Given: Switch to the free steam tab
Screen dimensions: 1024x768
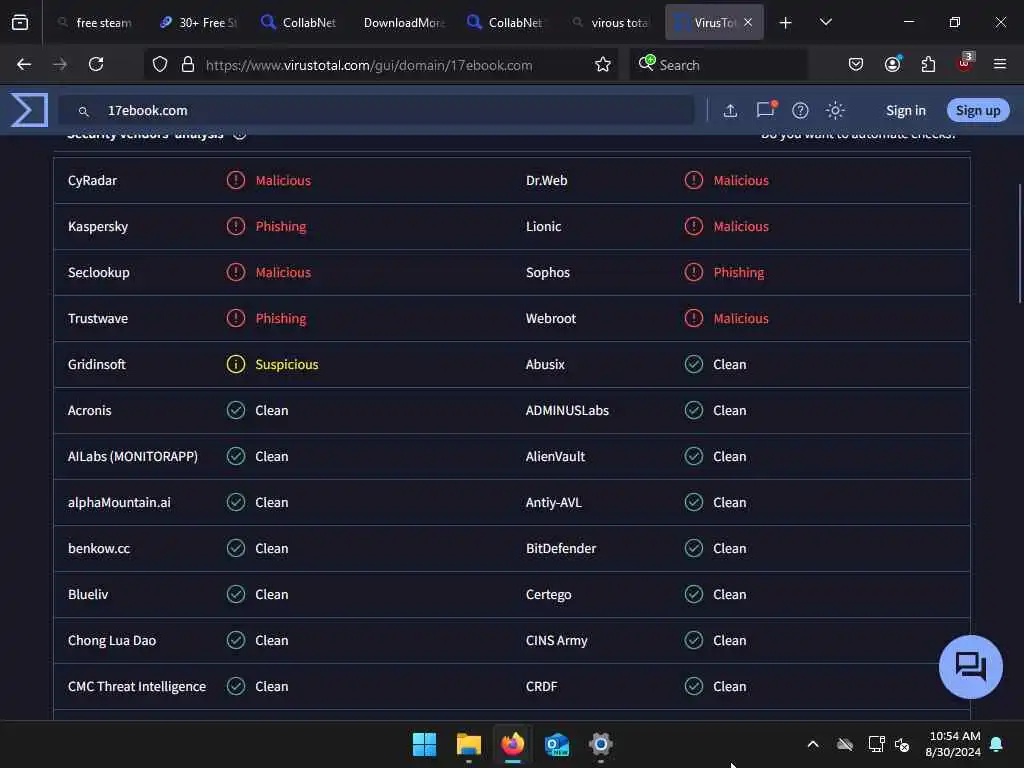Looking at the screenshot, I should [95, 22].
